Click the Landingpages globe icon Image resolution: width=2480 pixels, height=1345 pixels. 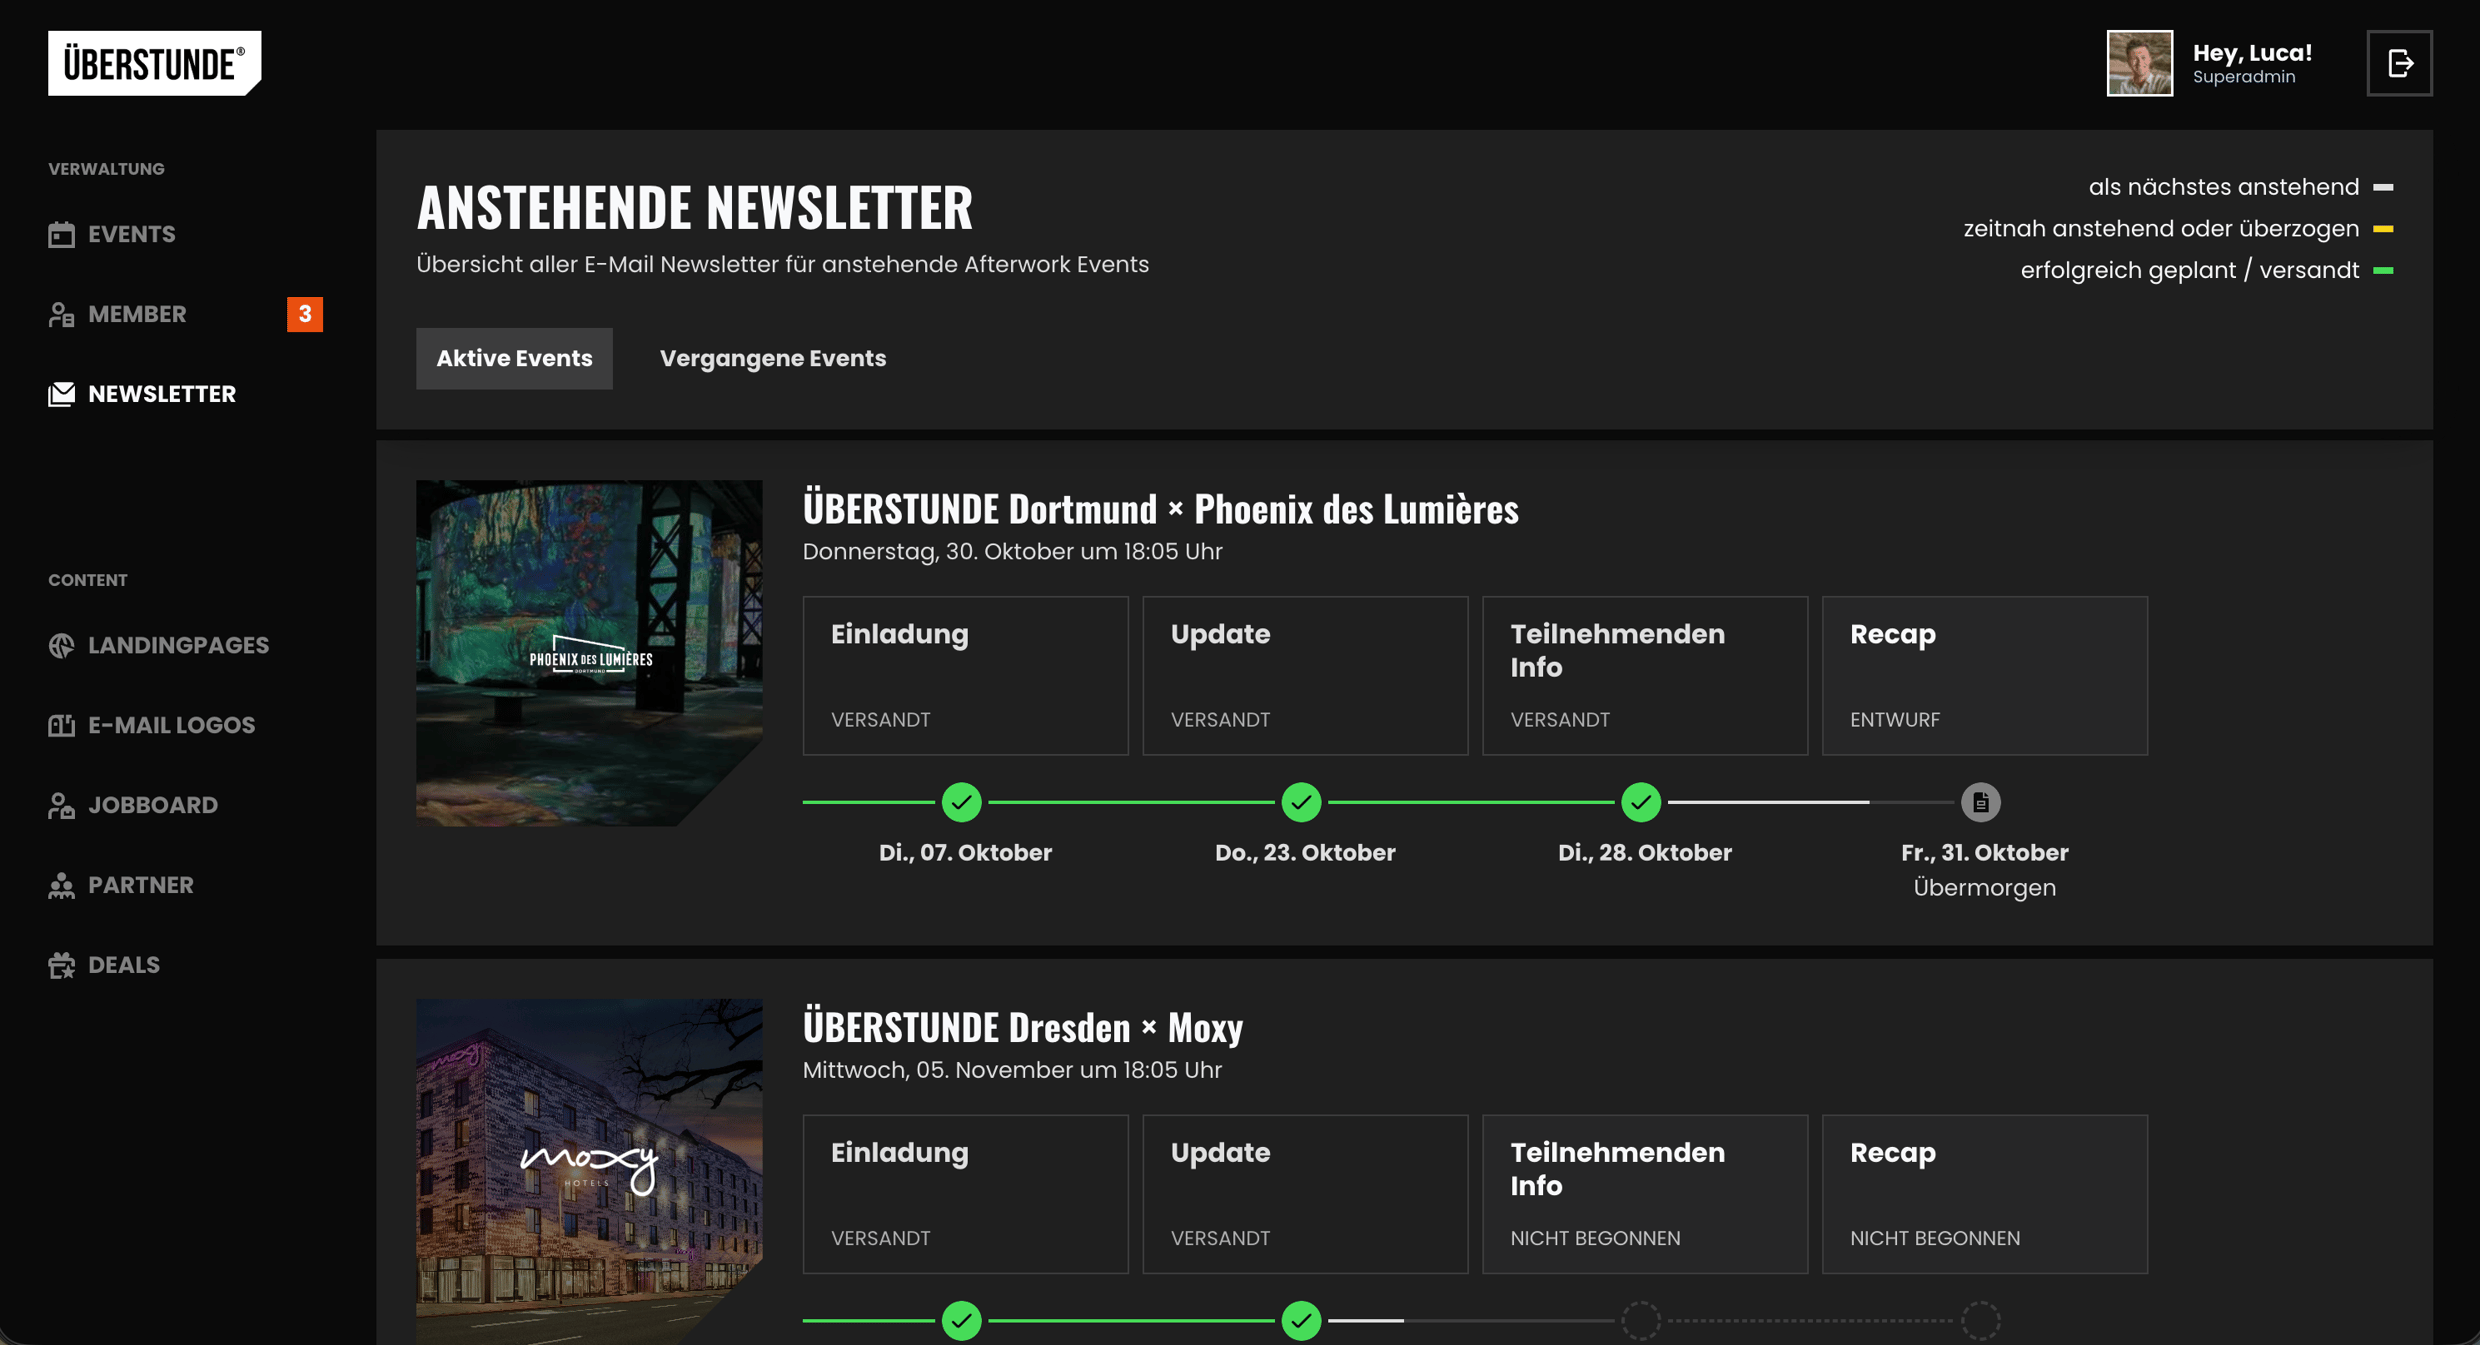[x=62, y=646]
